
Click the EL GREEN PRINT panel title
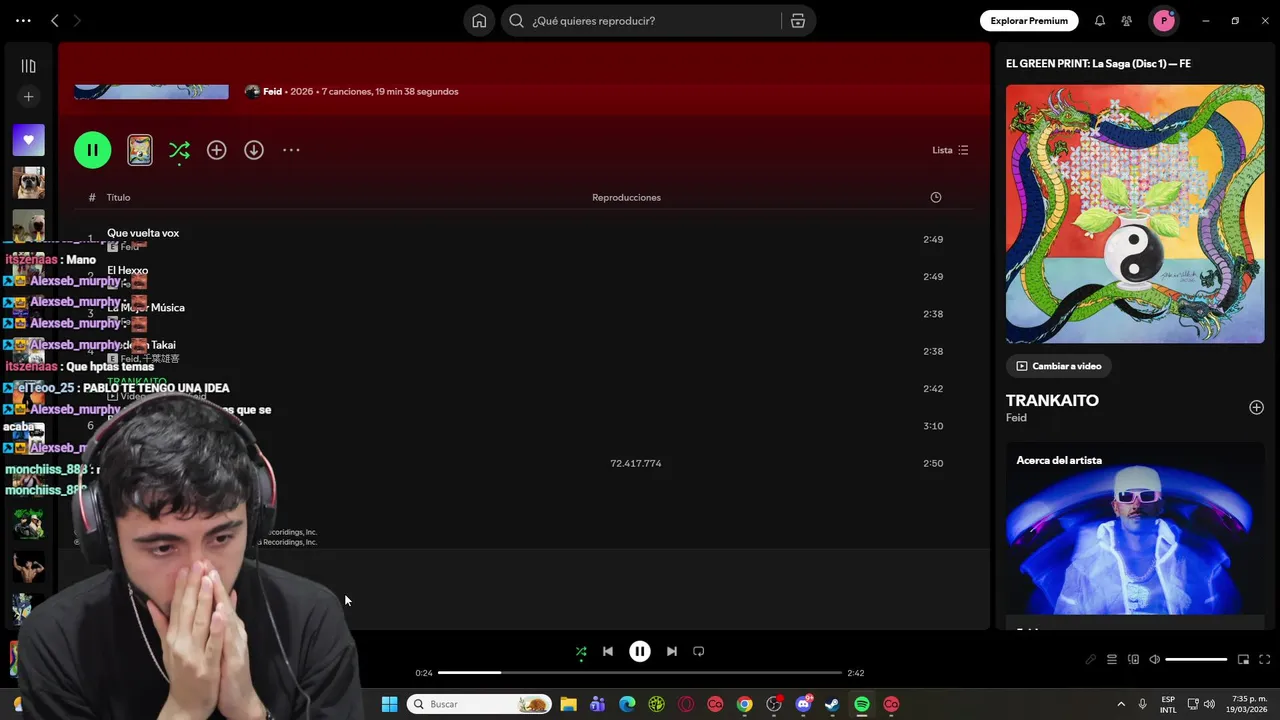pos(1098,64)
